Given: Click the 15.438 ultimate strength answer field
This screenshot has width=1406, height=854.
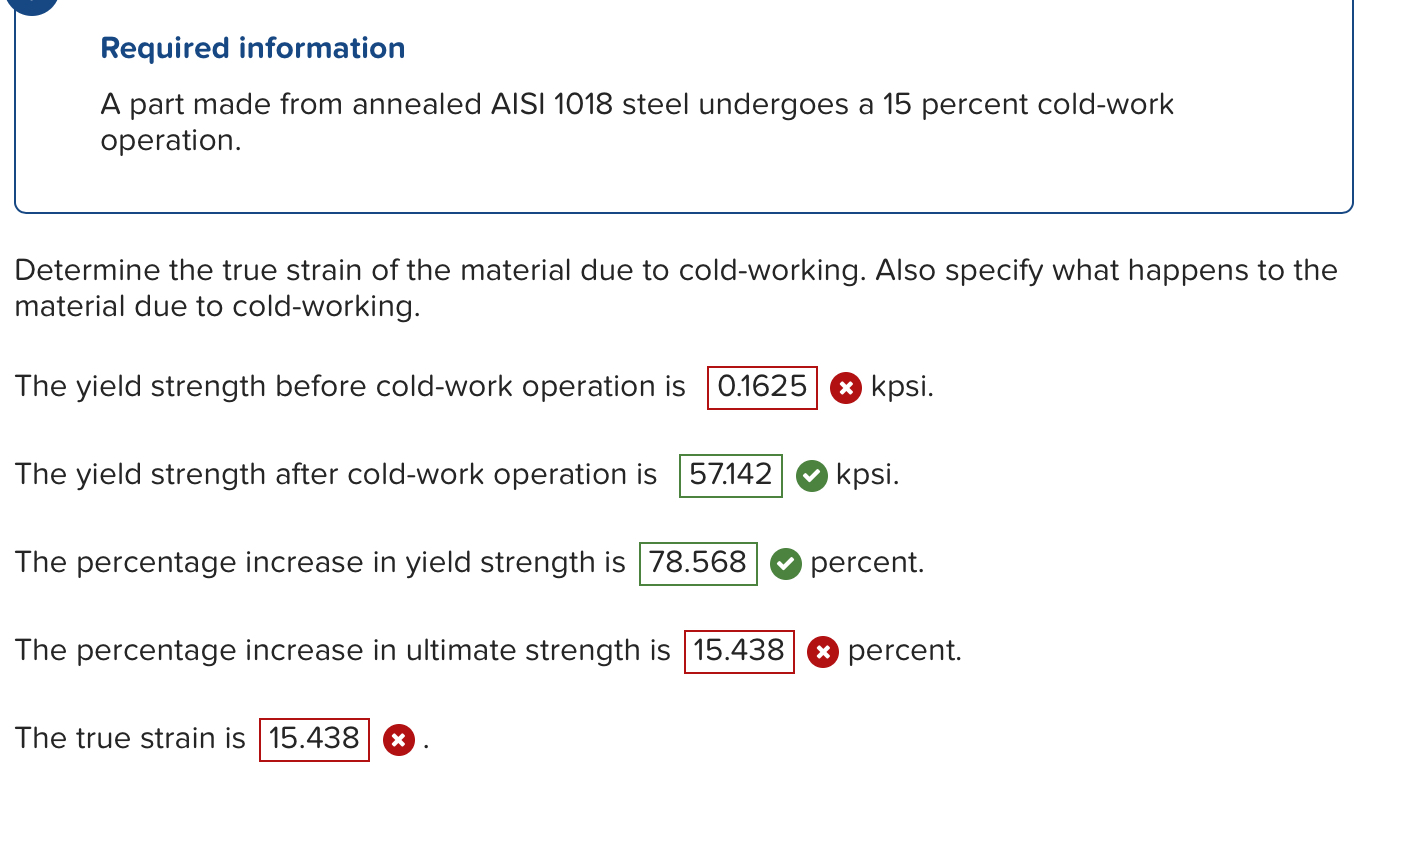Looking at the screenshot, I should [x=739, y=652].
